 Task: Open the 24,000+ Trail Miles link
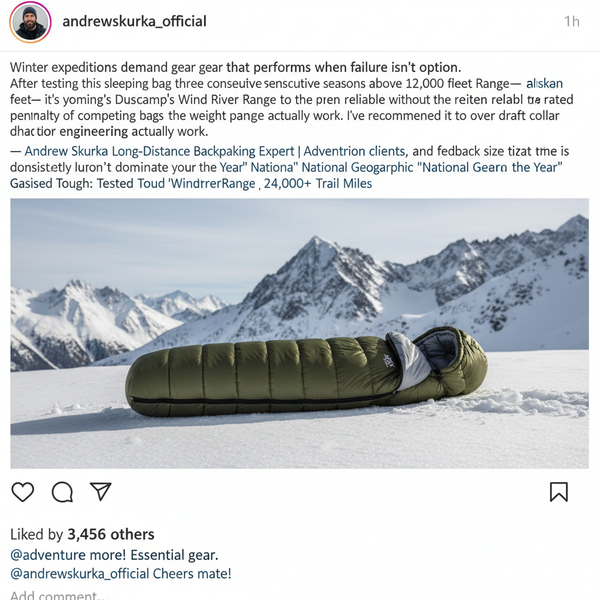(318, 184)
